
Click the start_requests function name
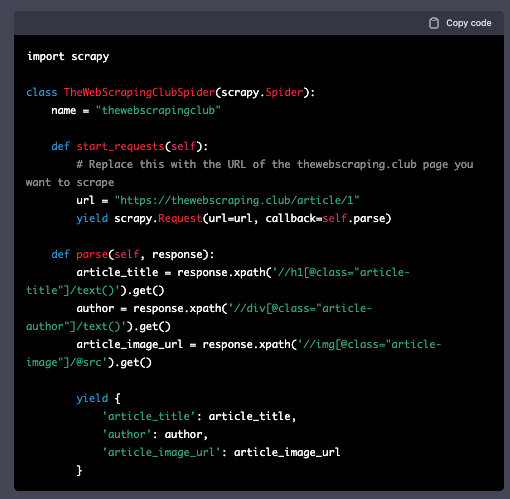(120, 146)
